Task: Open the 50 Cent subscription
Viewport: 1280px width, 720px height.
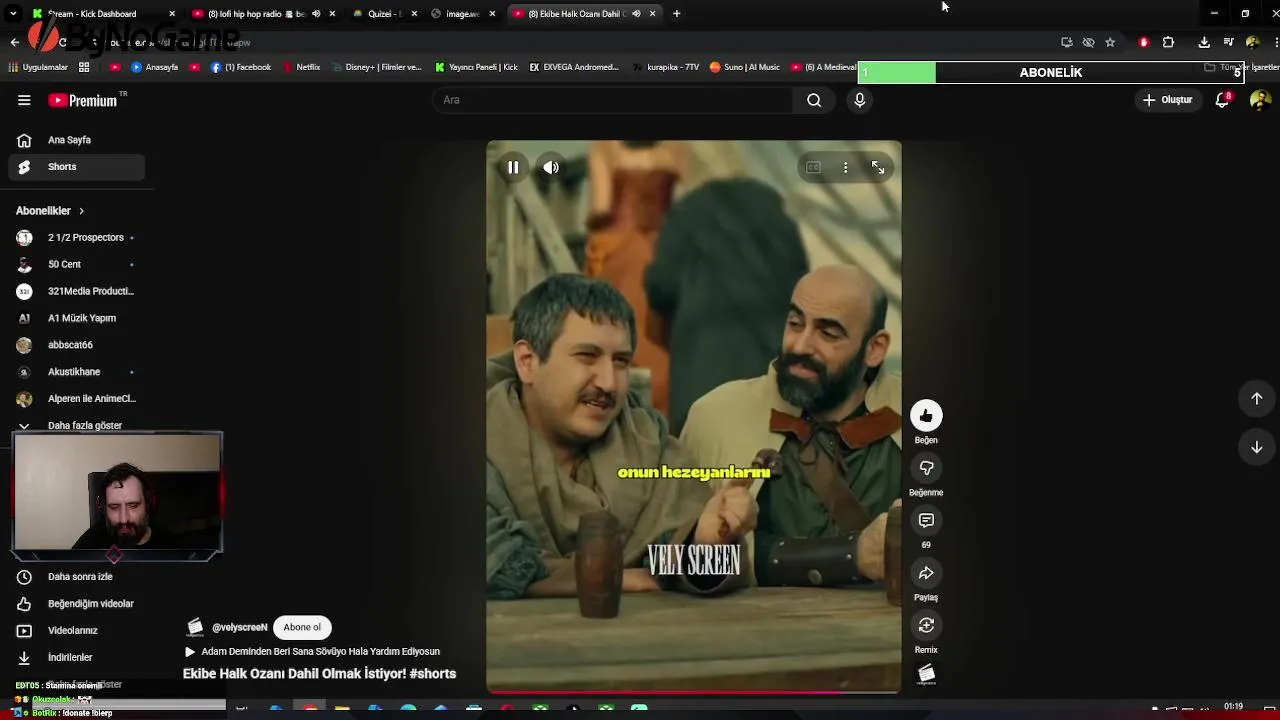Action: click(x=76, y=265)
